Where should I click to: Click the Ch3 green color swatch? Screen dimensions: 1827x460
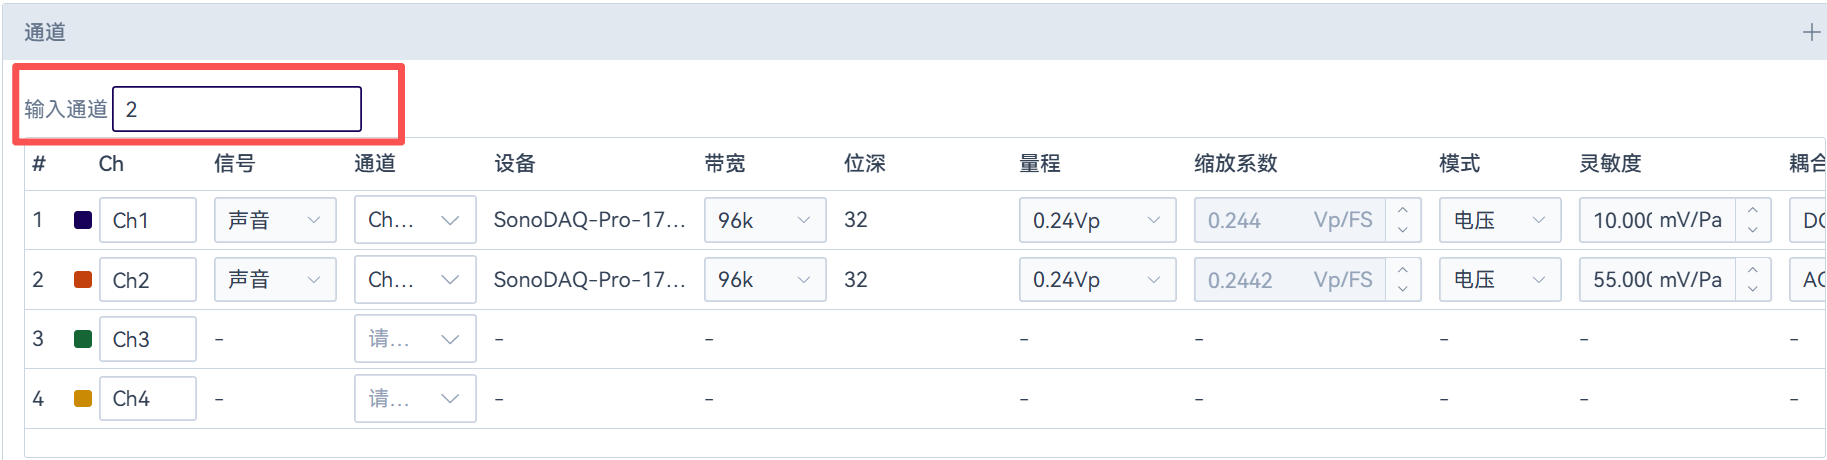point(83,339)
